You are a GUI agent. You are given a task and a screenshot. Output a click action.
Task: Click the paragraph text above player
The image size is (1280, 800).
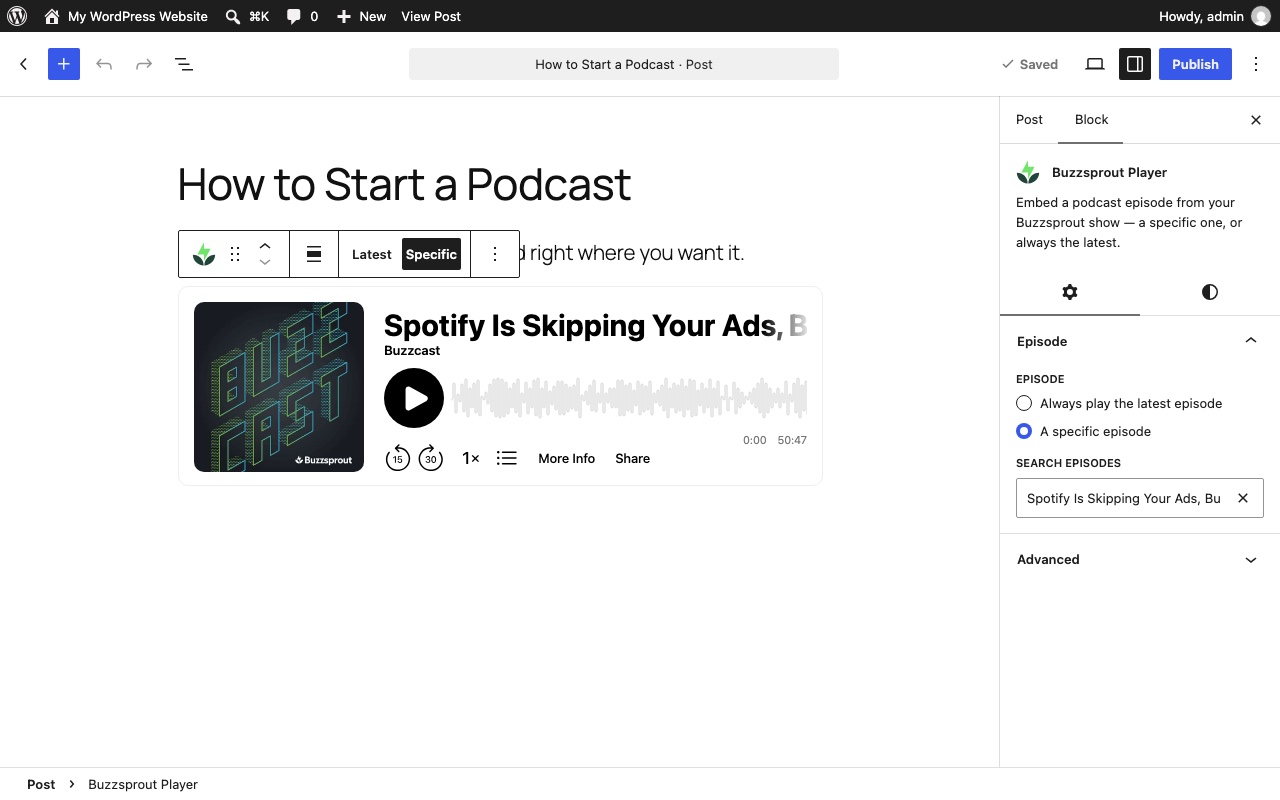coord(632,253)
